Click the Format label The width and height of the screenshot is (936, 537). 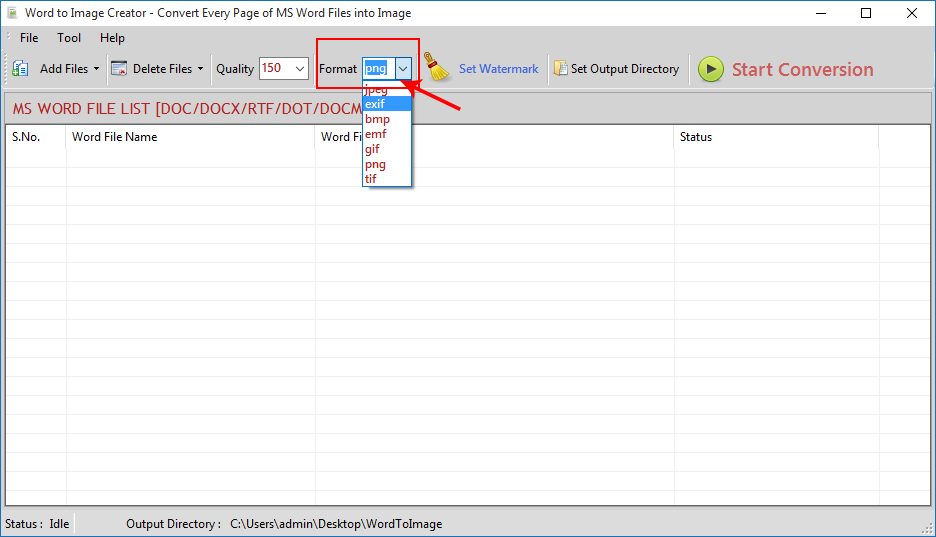point(338,69)
